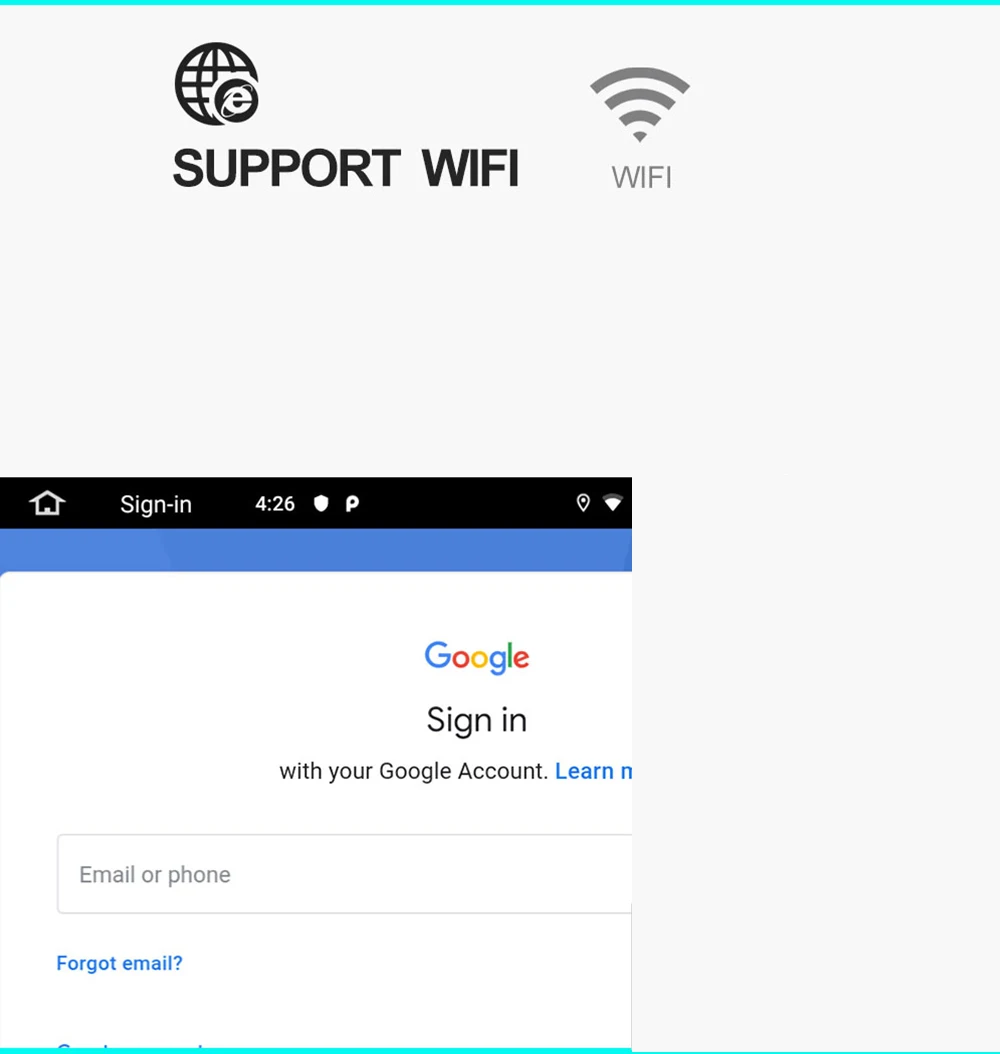Click the Sign in heading

coord(476,721)
